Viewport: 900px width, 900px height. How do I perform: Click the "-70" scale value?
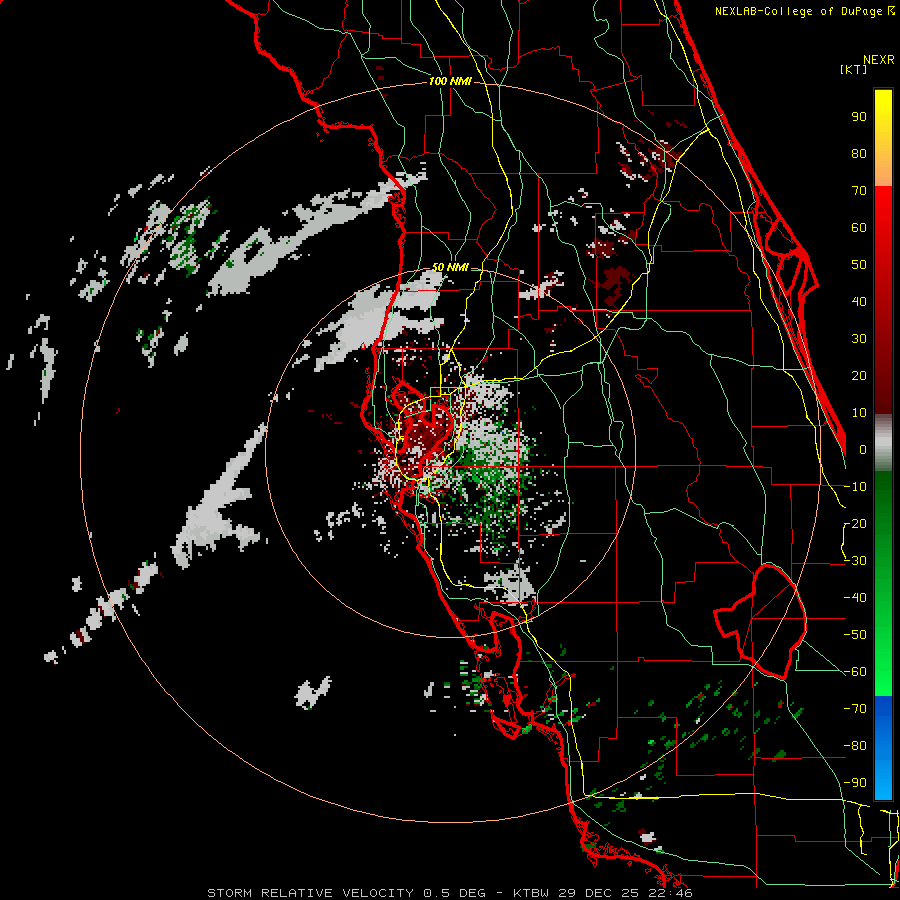[x=855, y=709]
